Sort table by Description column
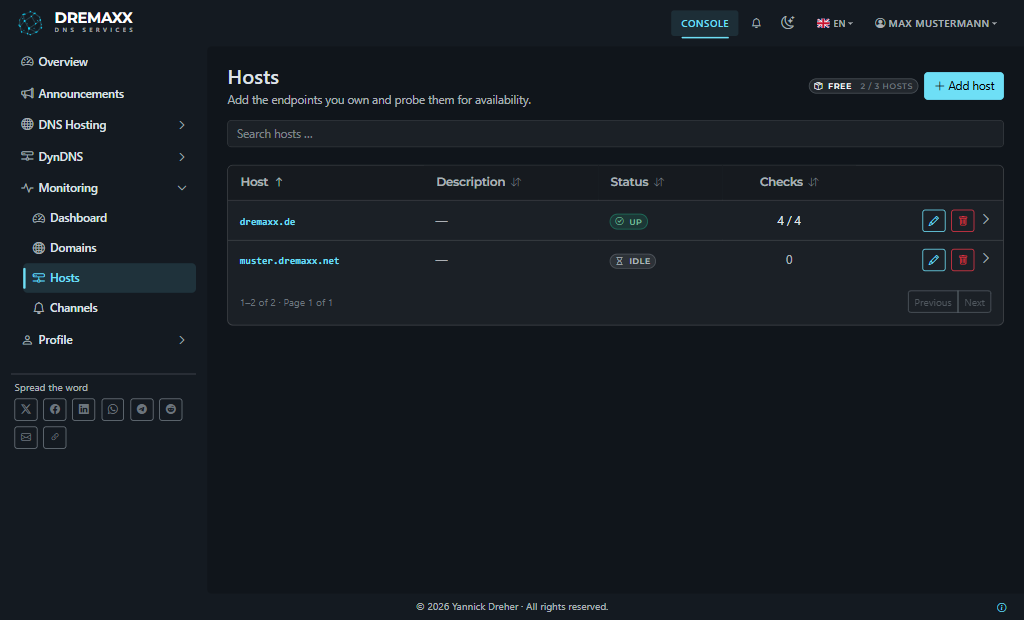 478,182
